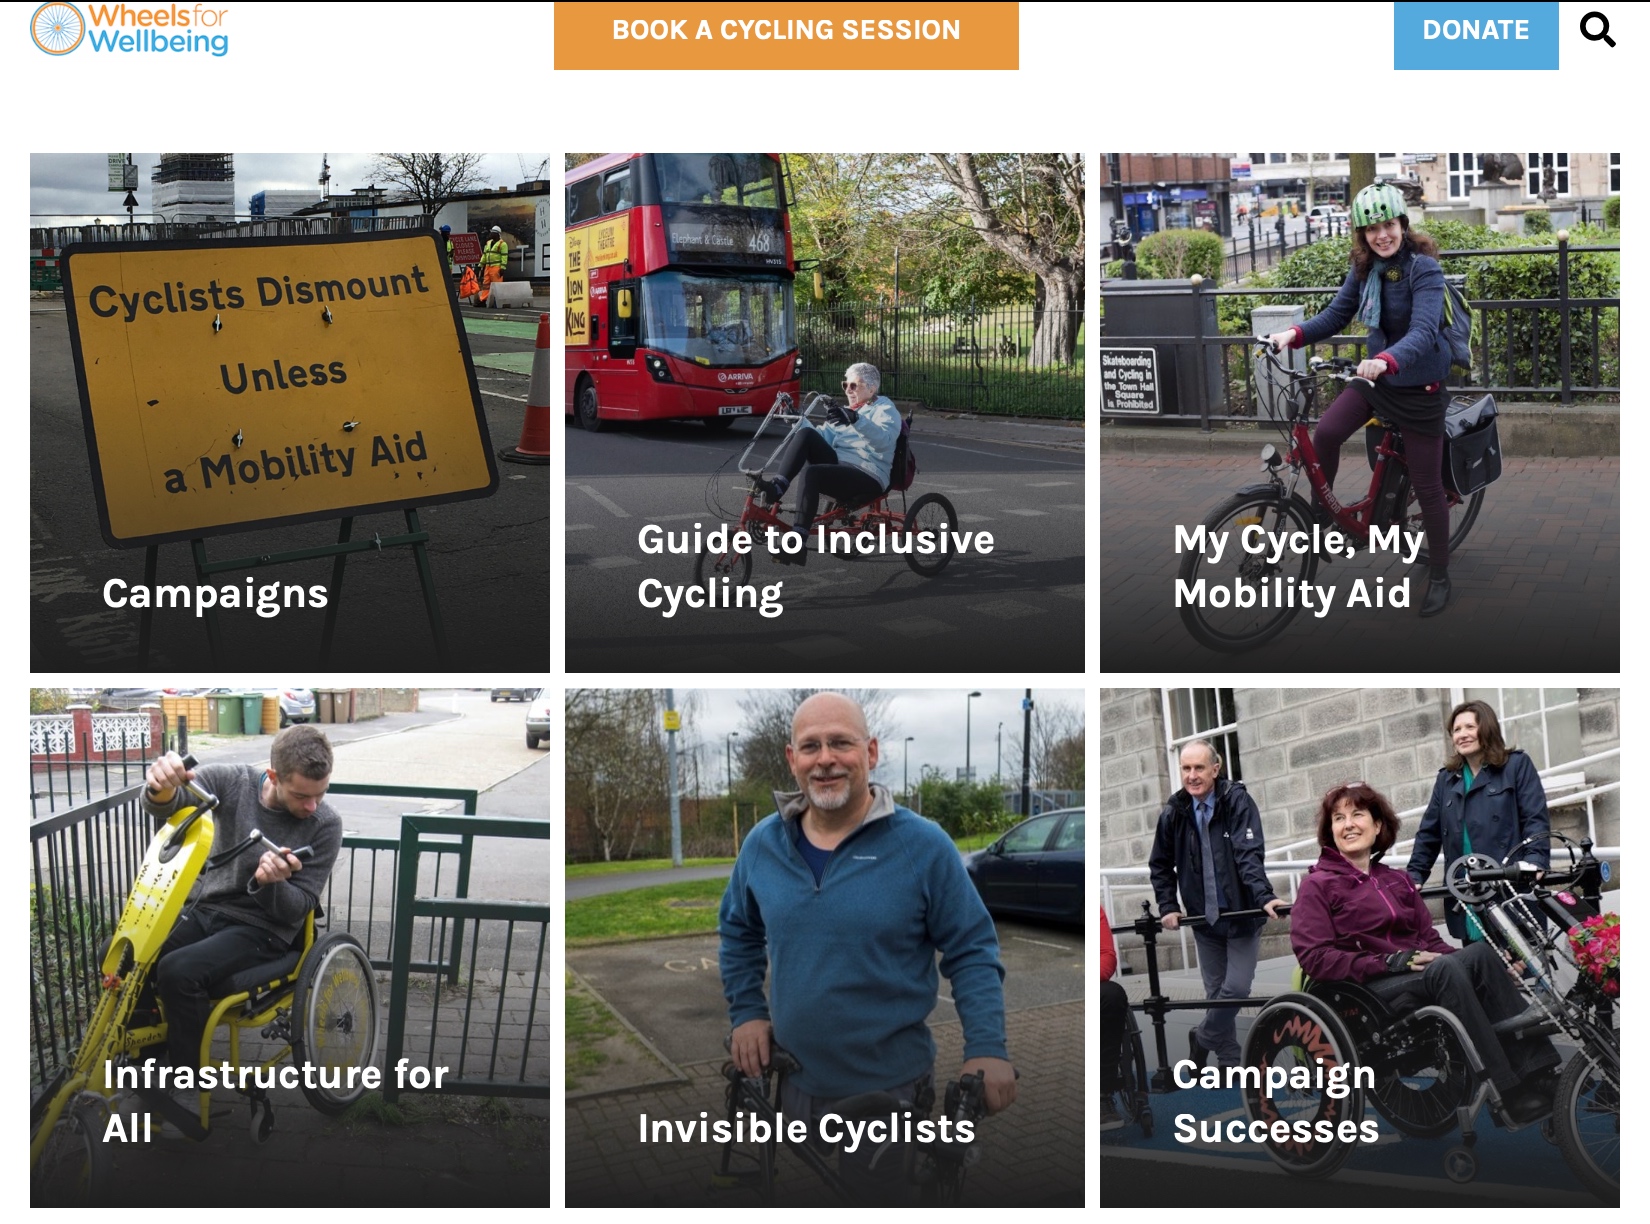Open the search magnifier icon
The width and height of the screenshot is (1650, 1224).
[x=1597, y=30]
